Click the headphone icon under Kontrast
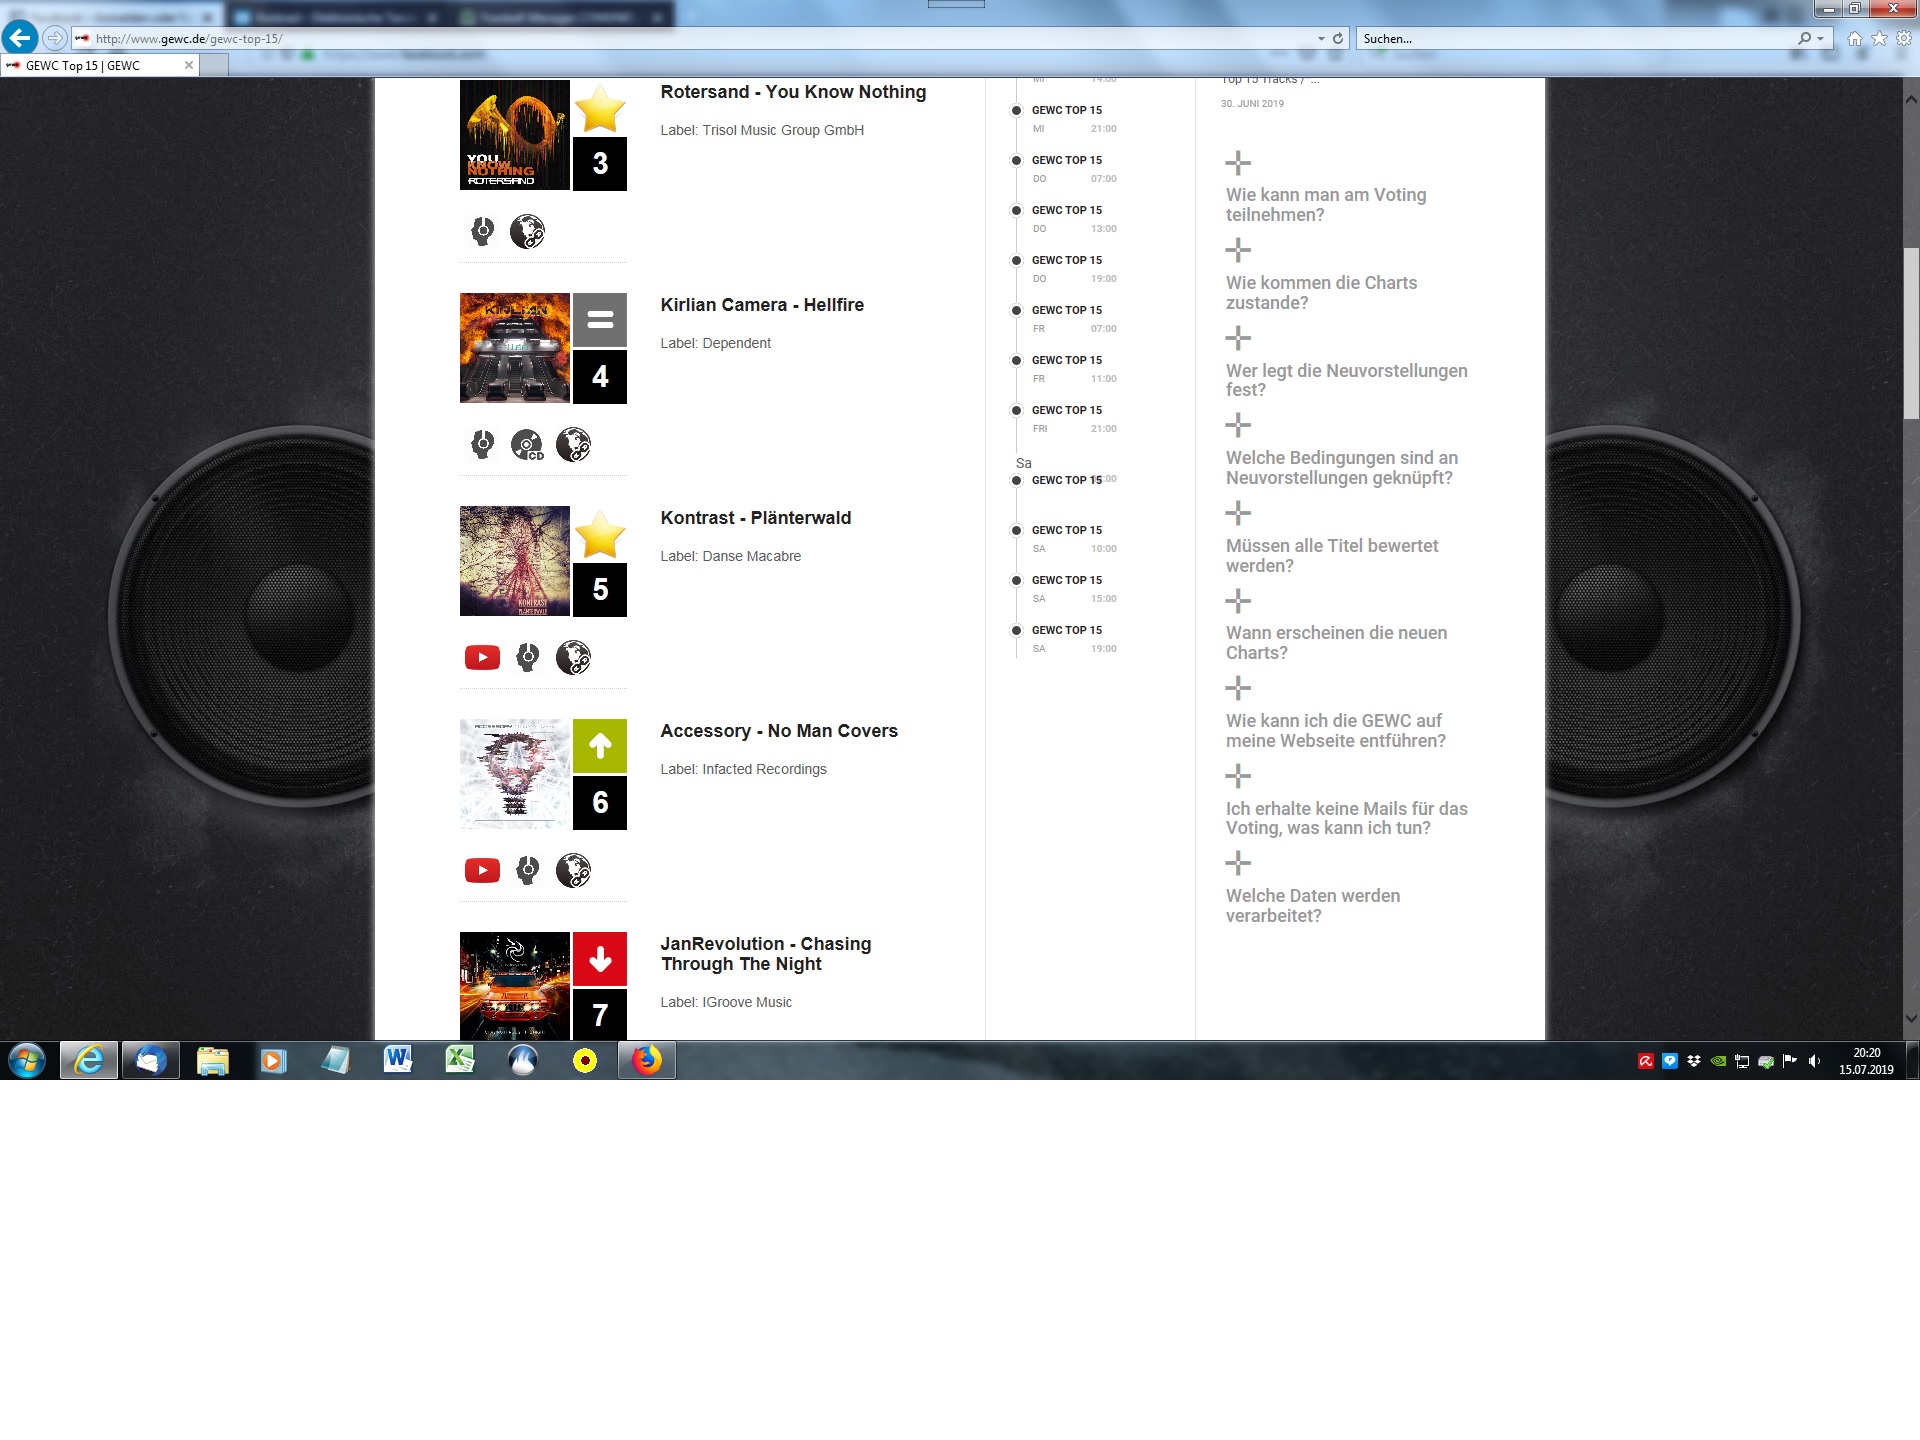 pyautogui.click(x=527, y=657)
